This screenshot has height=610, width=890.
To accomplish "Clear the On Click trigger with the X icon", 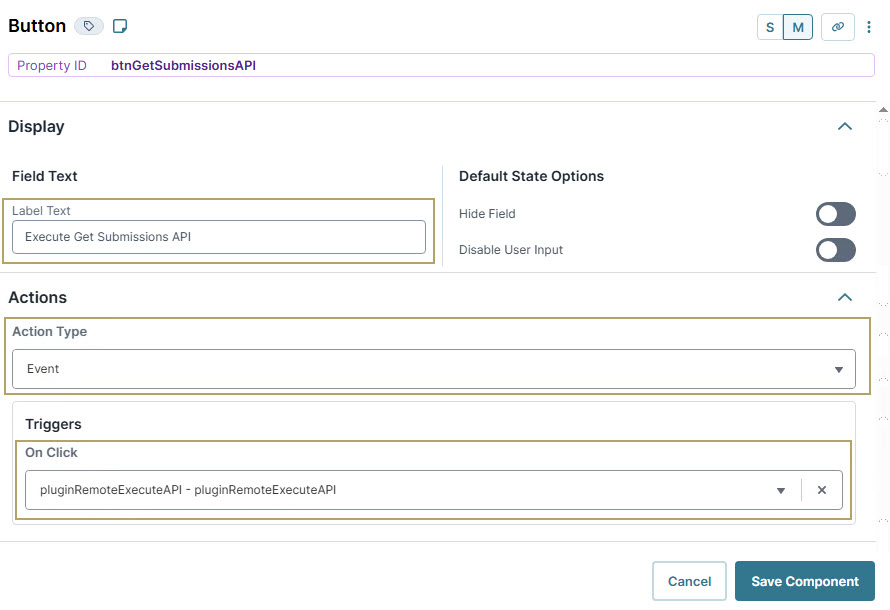I will pos(822,490).
